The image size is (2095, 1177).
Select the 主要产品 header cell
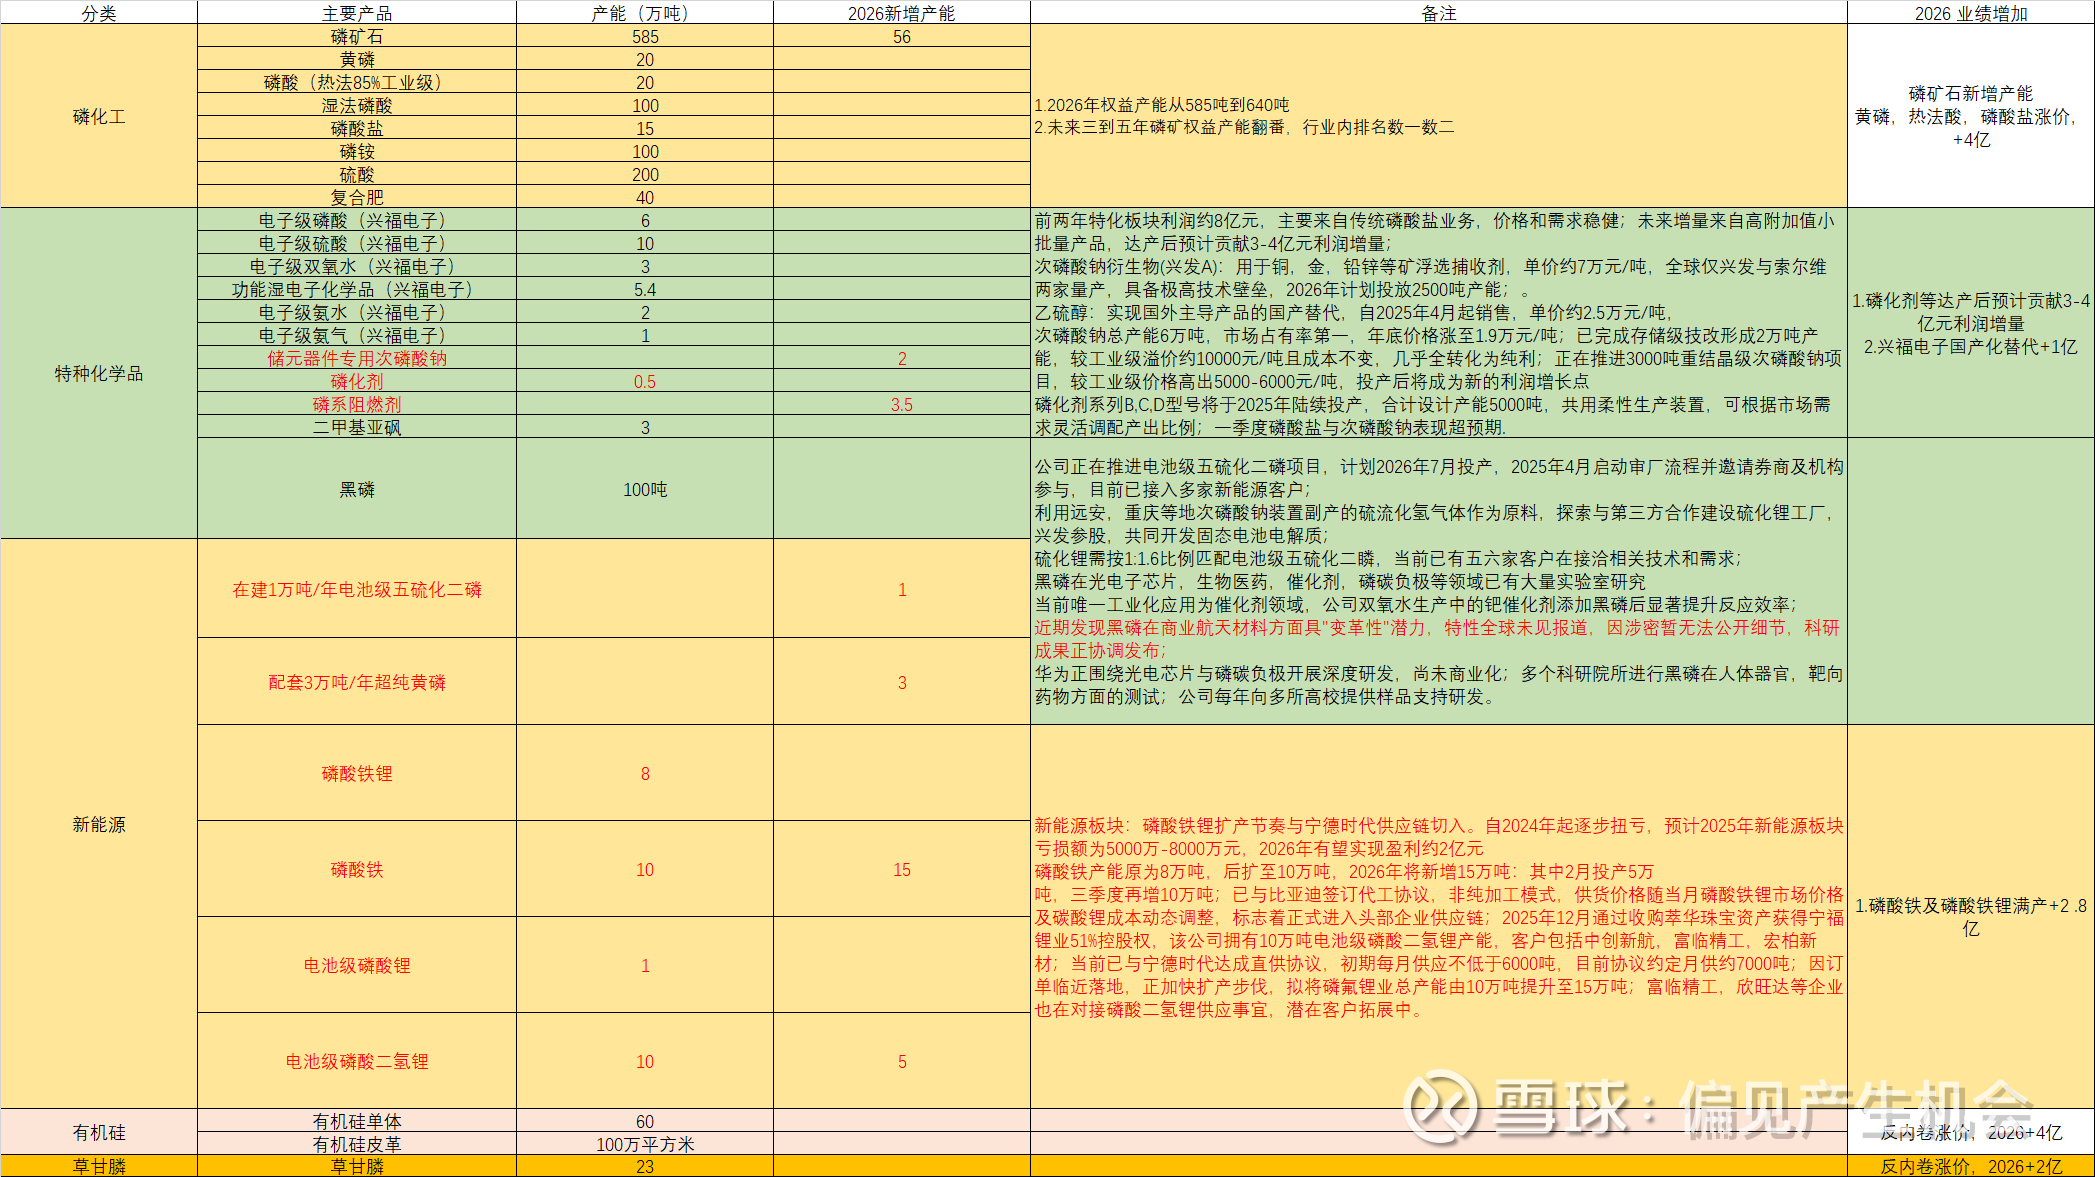point(356,13)
